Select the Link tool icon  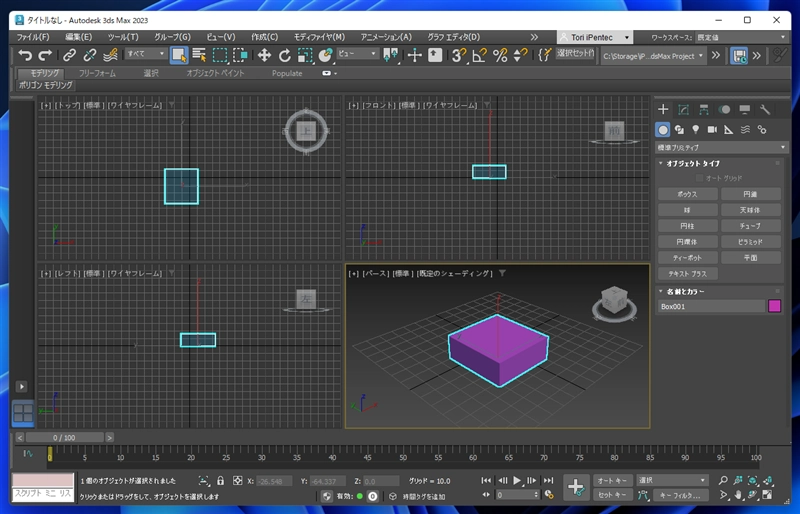[x=69, y=55]
